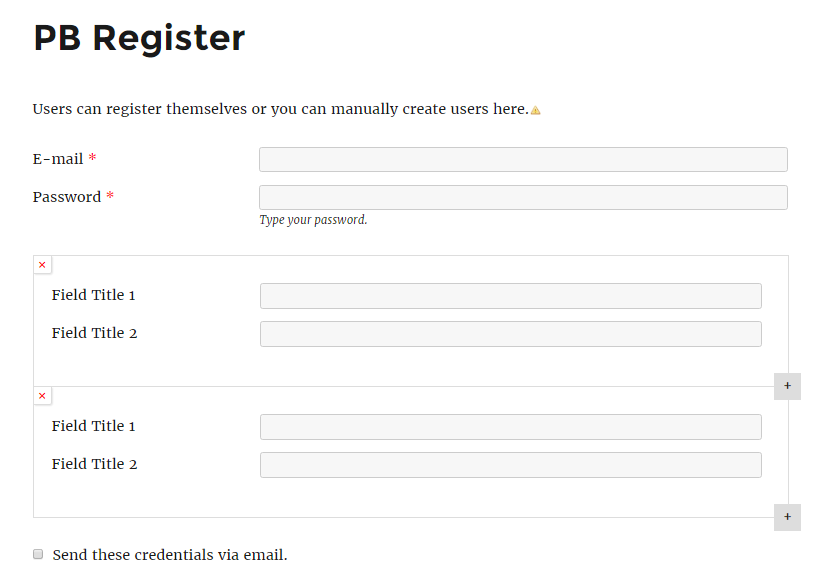Click Field Title 1 input in first group

[511, 296]
